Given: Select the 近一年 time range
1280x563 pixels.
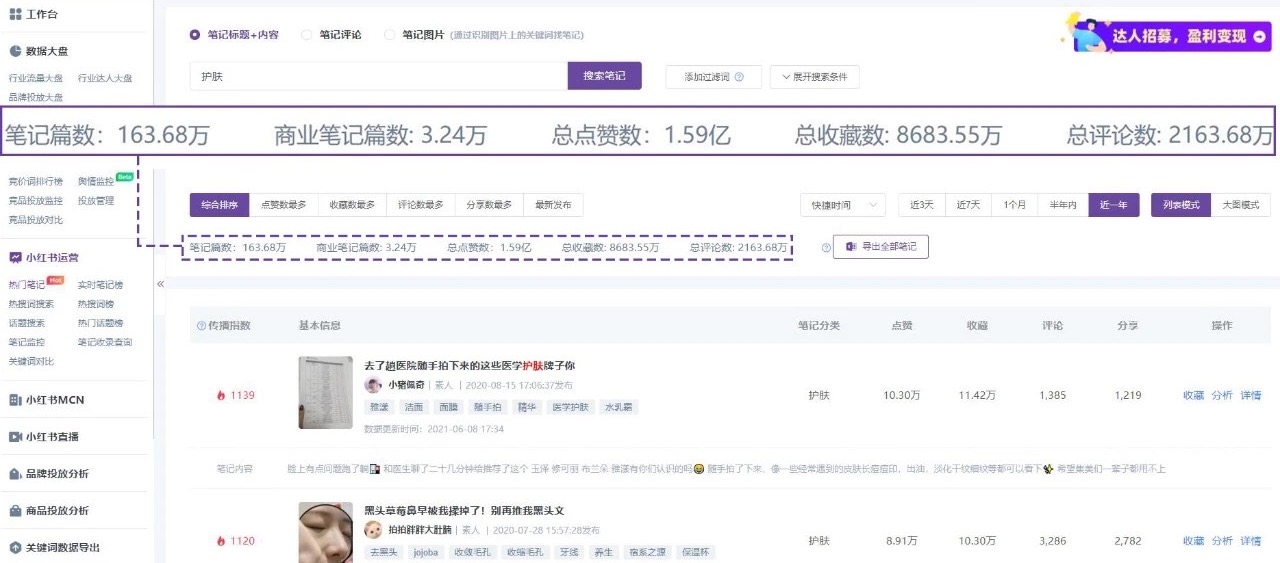Looking at the screenshot, I should [x=1114, y=205].
